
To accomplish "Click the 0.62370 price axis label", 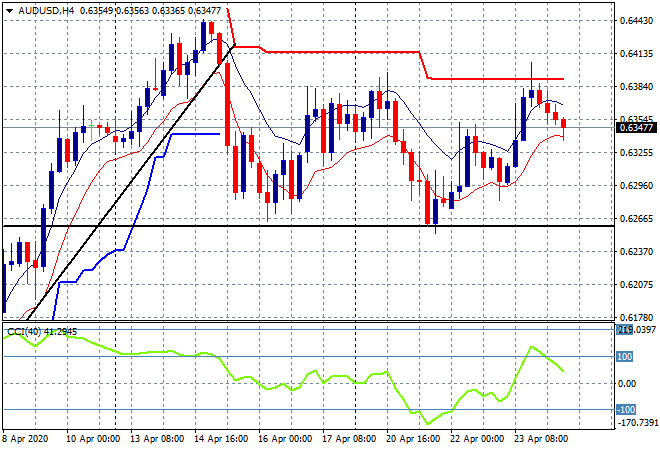I will 636,251.
